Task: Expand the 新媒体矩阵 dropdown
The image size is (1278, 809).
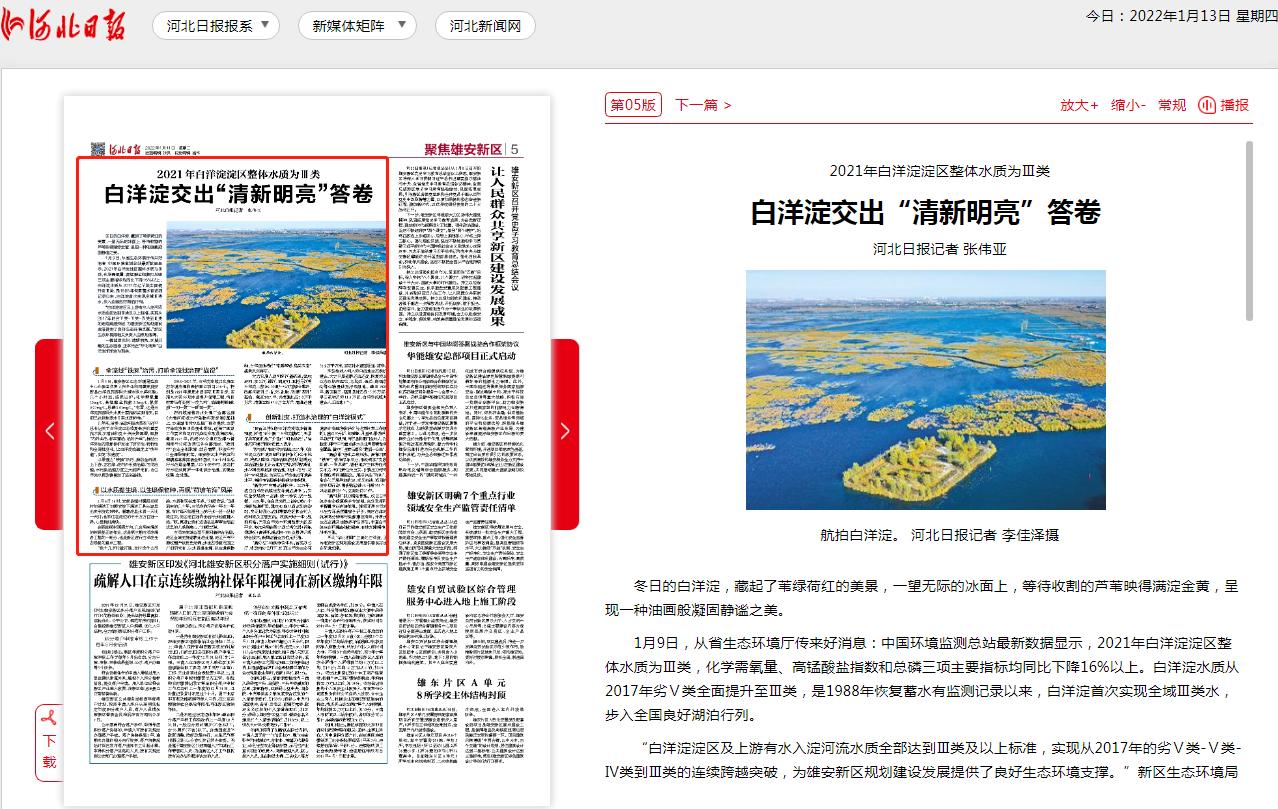Action: (x=358, y=26)
